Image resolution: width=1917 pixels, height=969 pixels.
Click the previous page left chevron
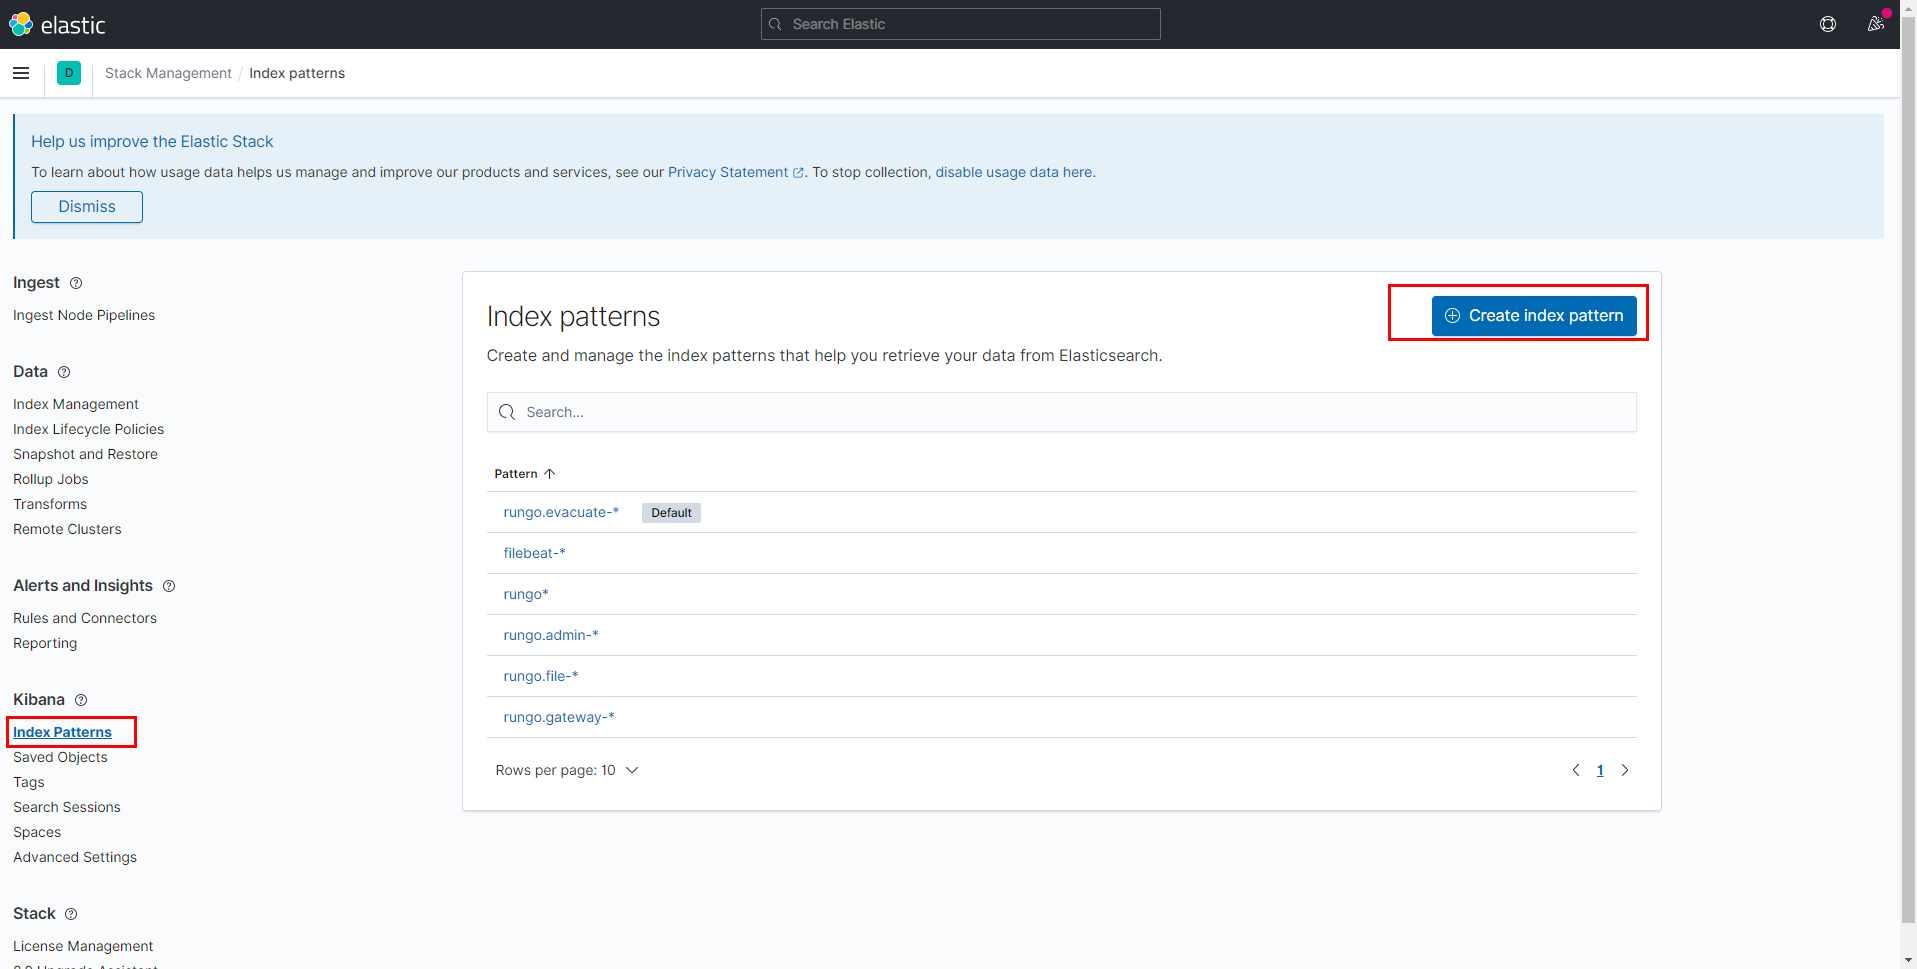[x=1576, y=770]
